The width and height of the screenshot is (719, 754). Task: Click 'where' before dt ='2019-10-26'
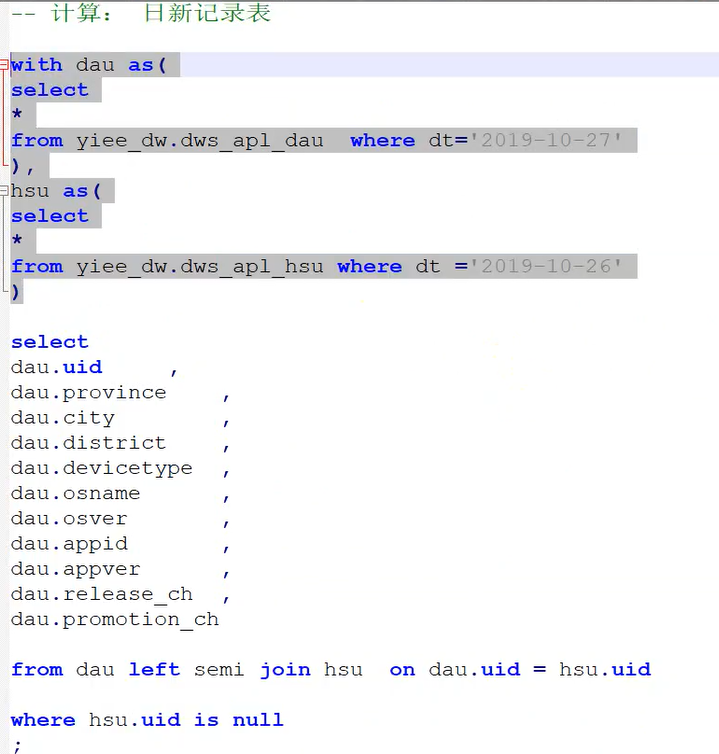369,267
